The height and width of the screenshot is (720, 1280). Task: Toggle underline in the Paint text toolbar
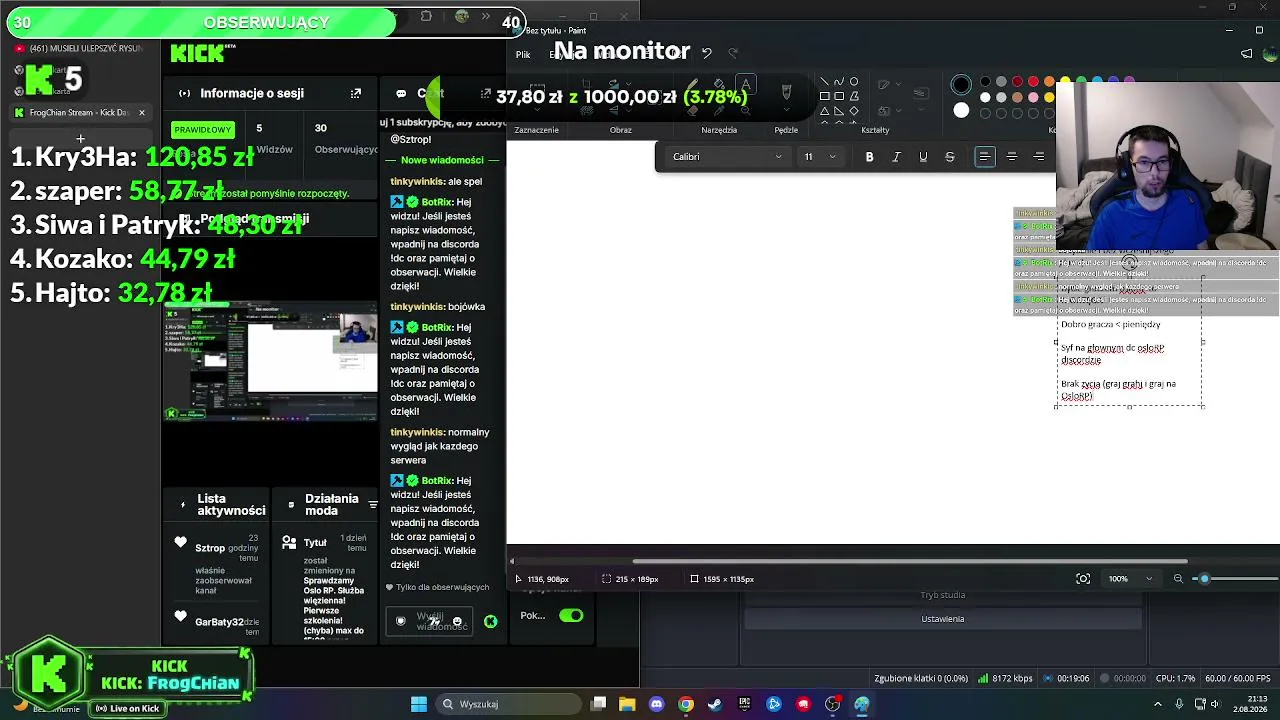click(923, 157)
